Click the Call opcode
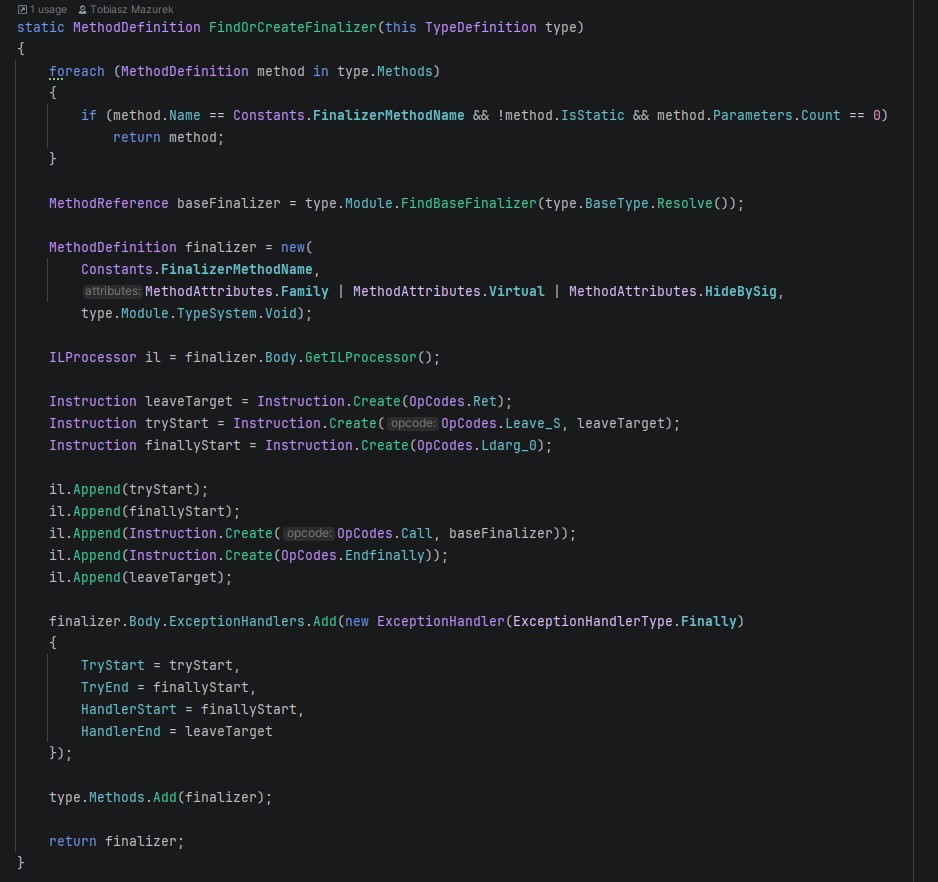Viewport: 938px width, 882px height. point(416,534)
